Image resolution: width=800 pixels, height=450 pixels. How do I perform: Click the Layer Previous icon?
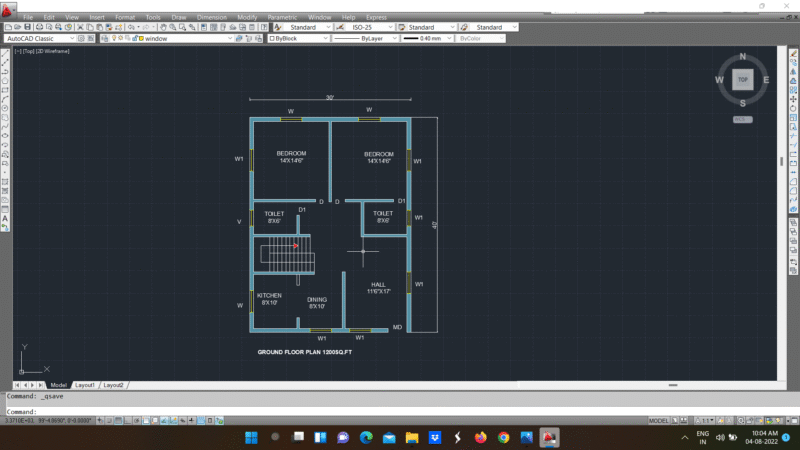pos(249,38)
